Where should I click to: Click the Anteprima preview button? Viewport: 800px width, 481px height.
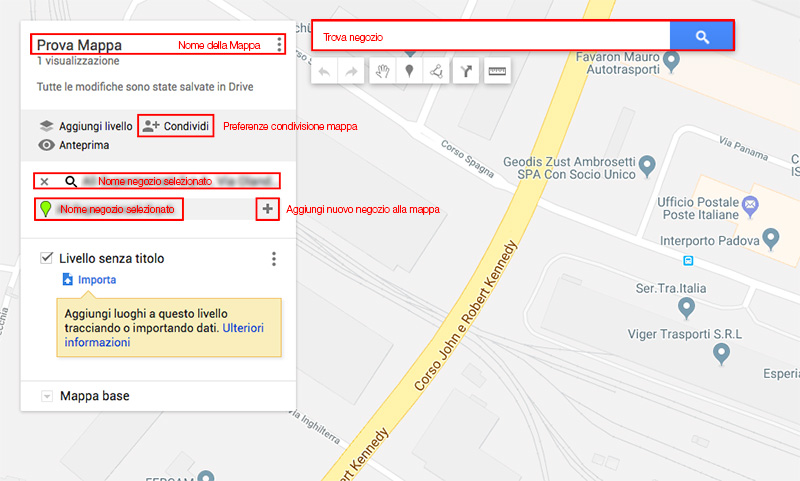point(74,145)
